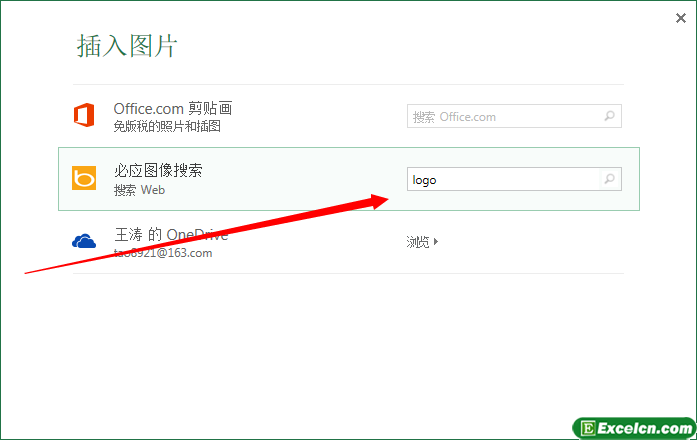Viewport: 697px width, 440px height.
Task: Select the 必应图像搜索 title
Action: (x=158, y=170)
